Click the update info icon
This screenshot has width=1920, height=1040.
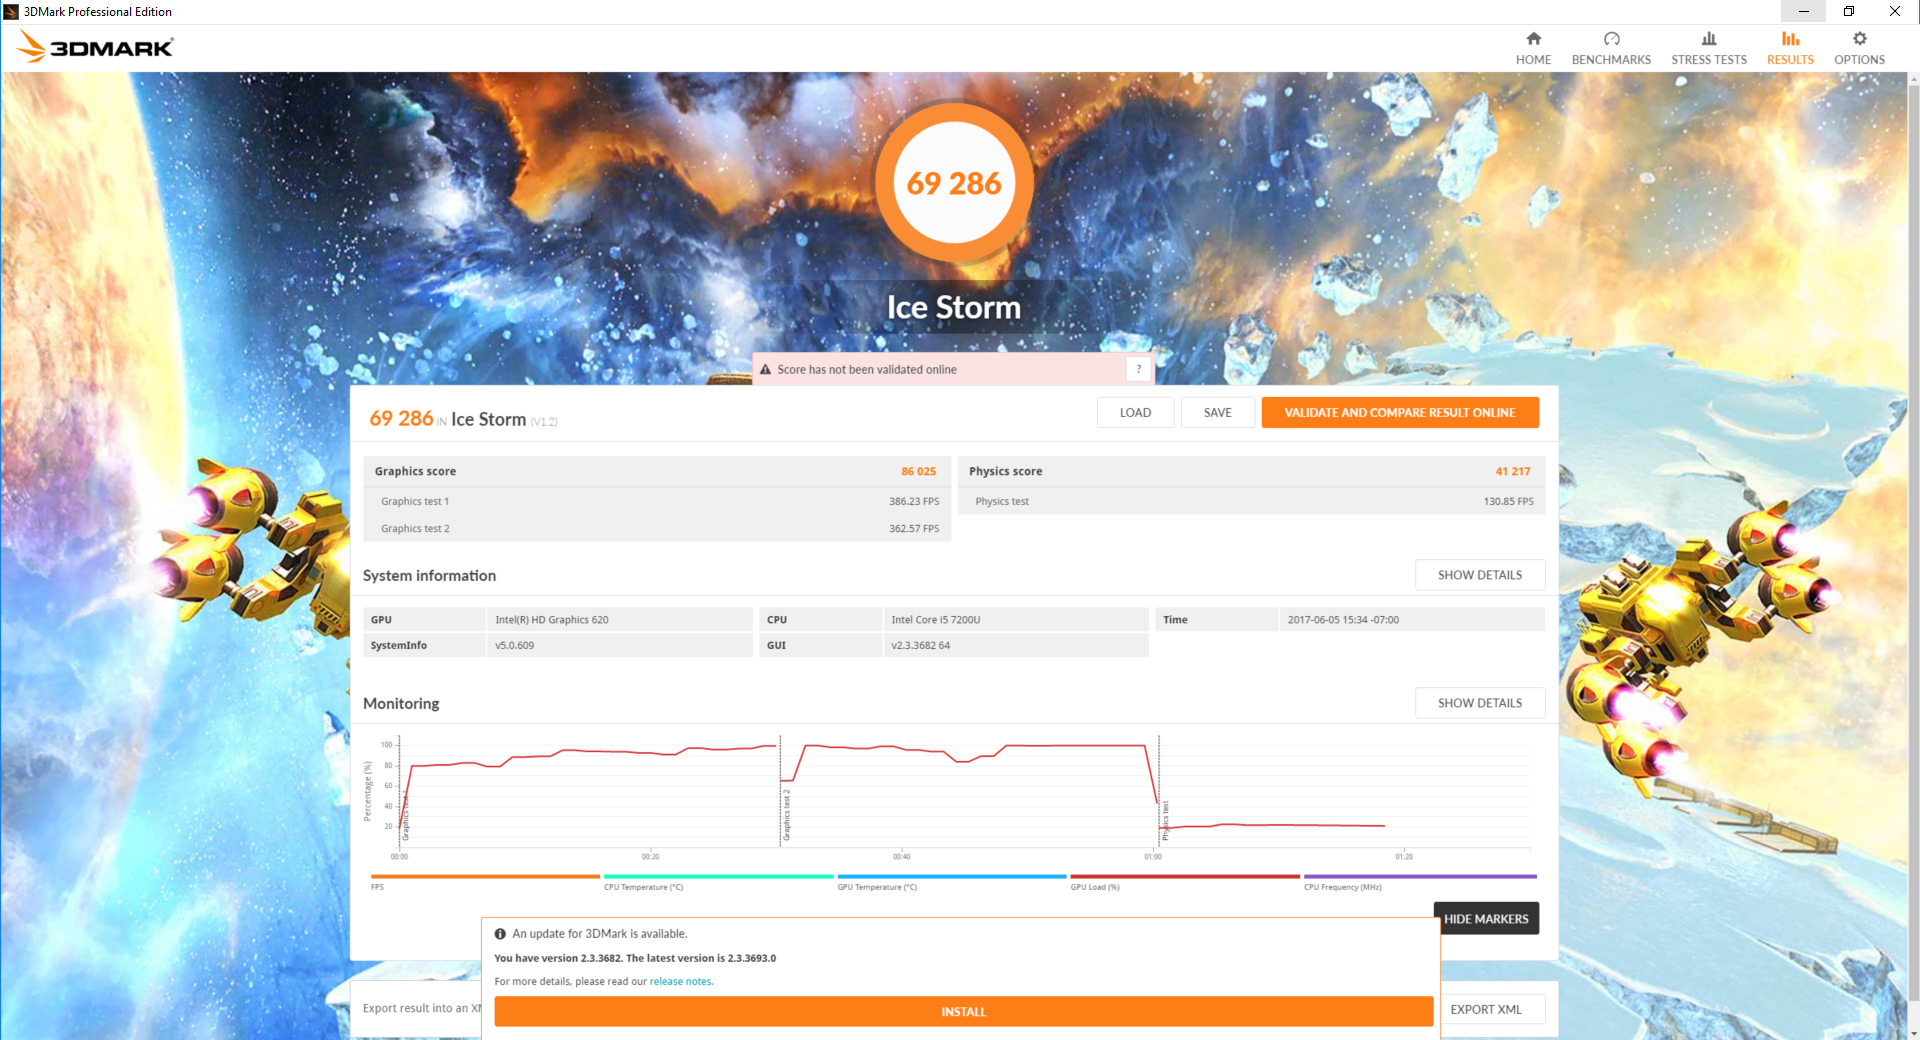click(x=500, y=934)
